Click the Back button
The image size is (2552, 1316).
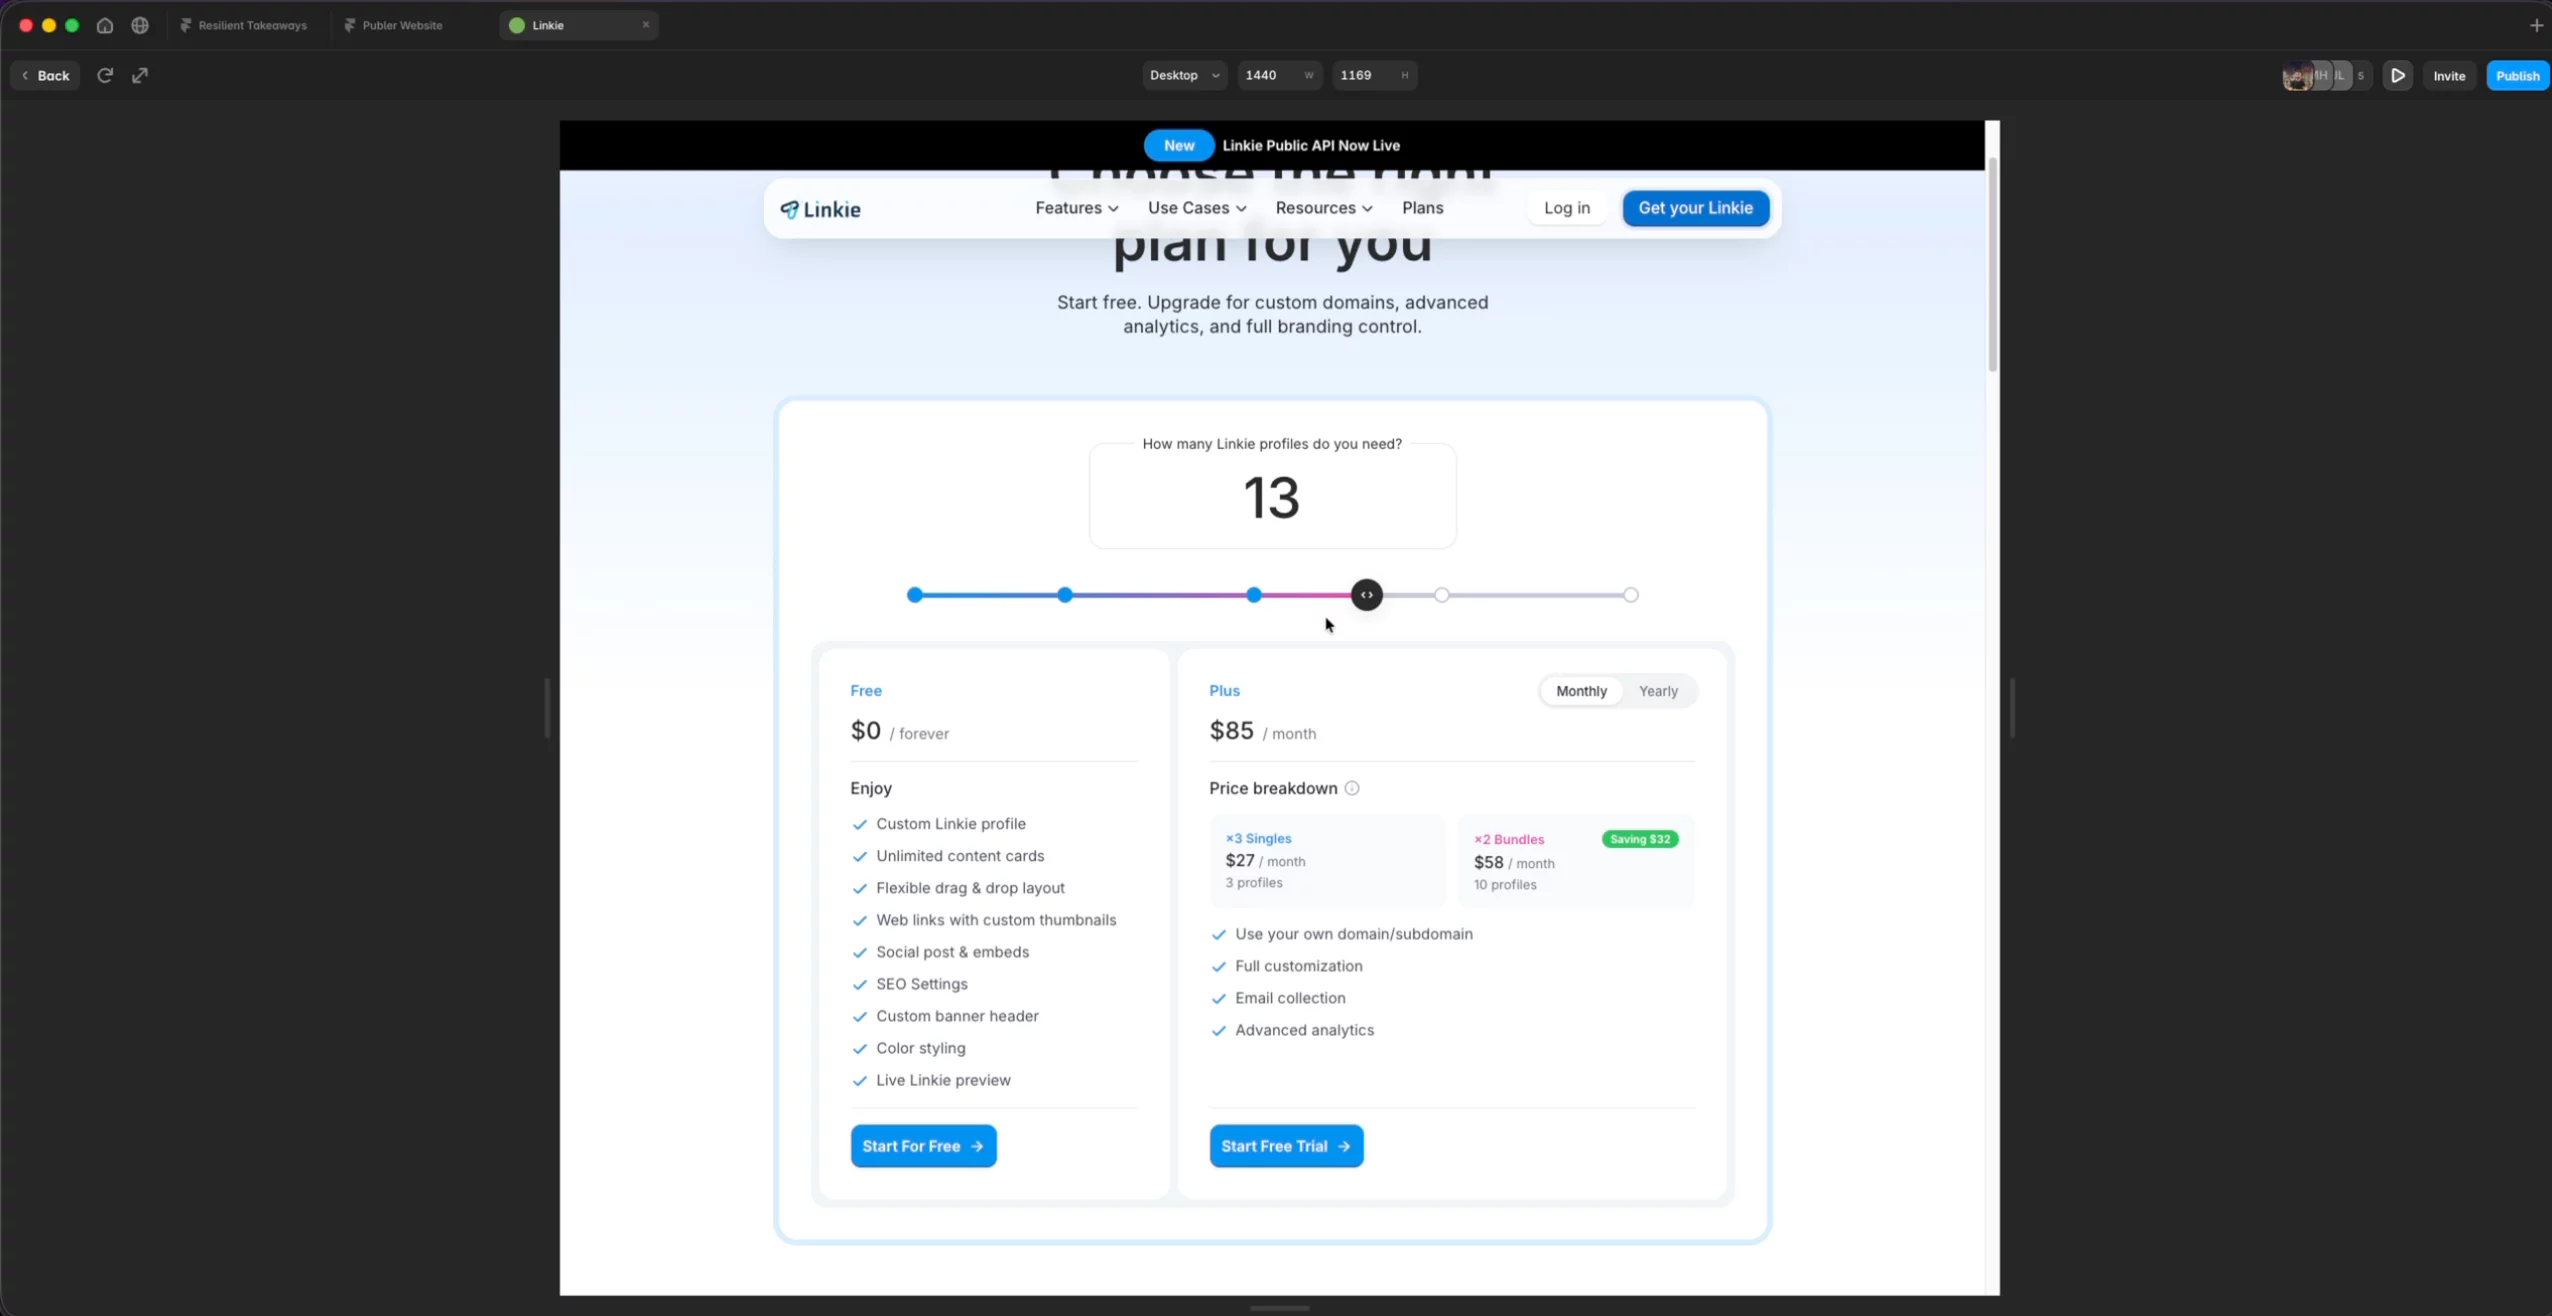tap(45, 75)
